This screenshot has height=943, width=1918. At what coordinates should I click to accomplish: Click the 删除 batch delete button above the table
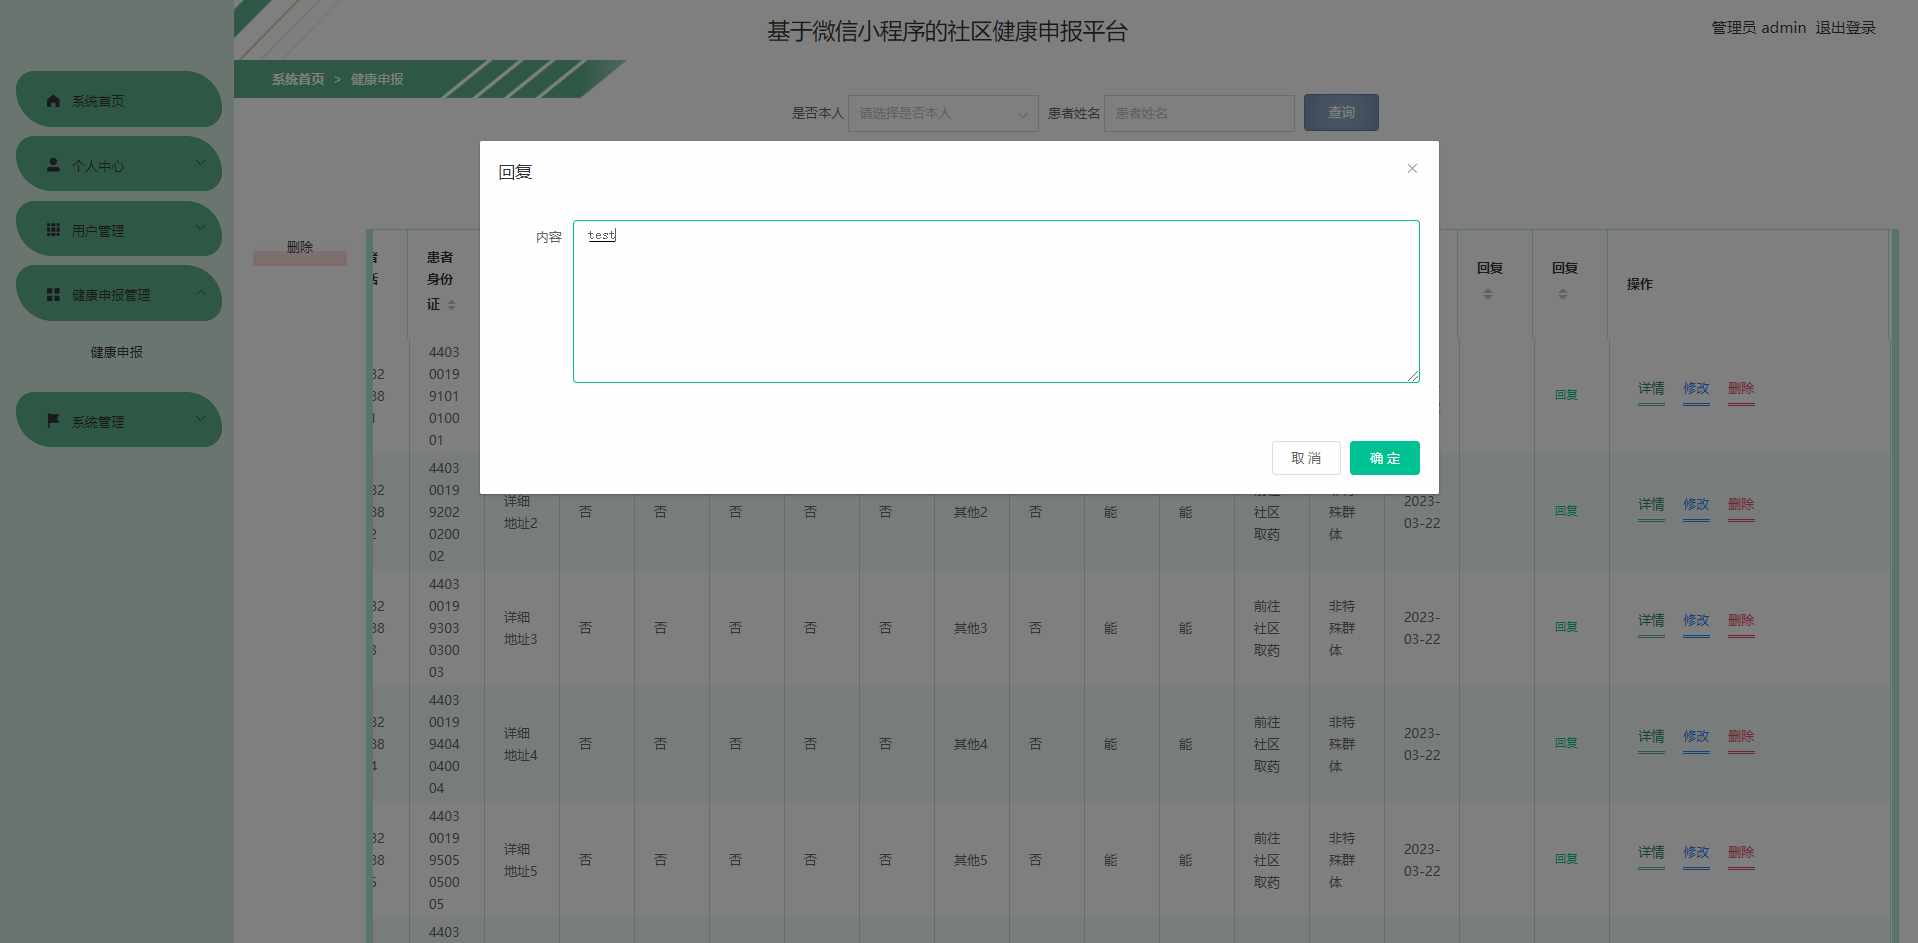(x=300, y=248)
